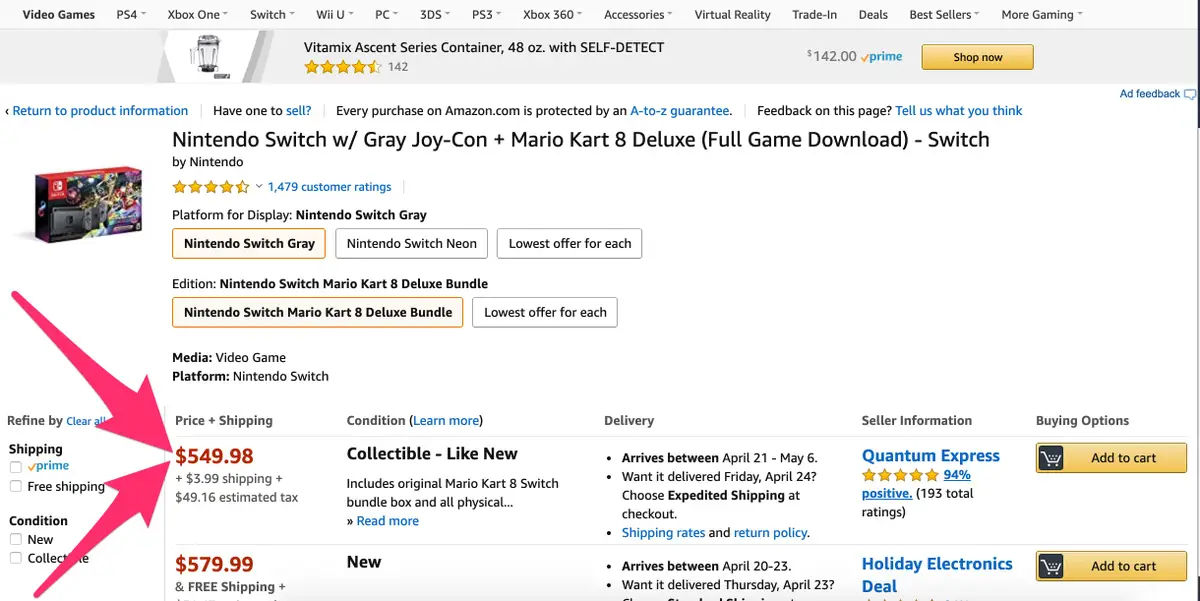
Task: Expand the Best Sellers dropdown
Action: point(944,15)
